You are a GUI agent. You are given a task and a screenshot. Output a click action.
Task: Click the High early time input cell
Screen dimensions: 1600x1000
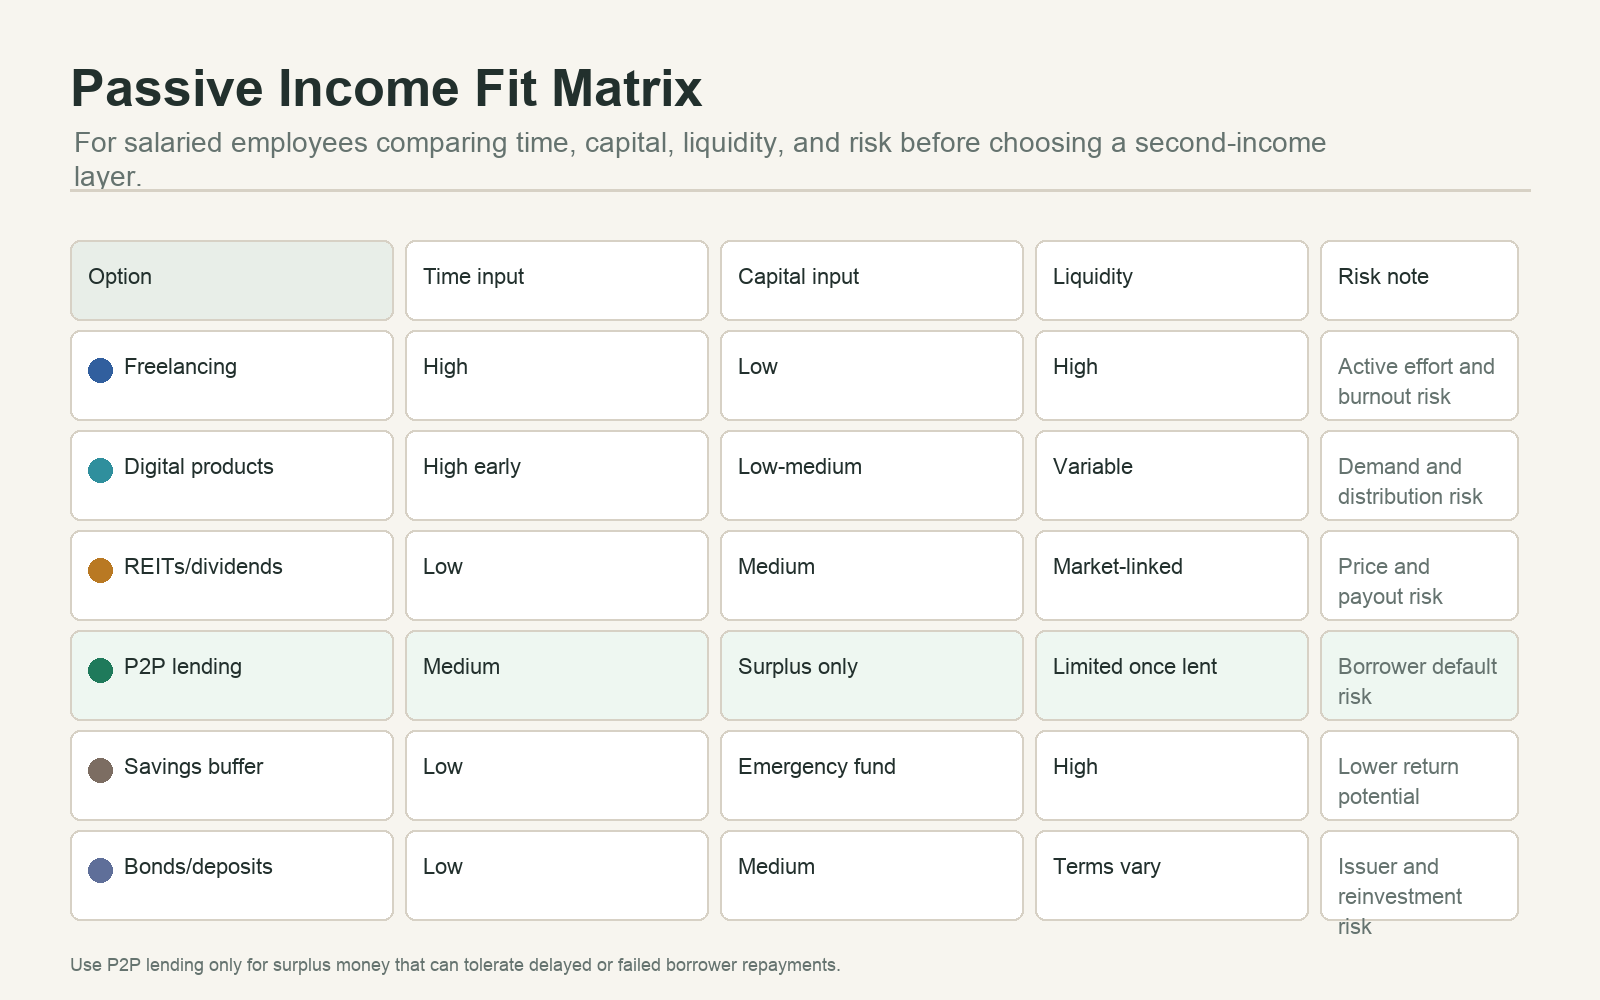click(x=557, y=475)
